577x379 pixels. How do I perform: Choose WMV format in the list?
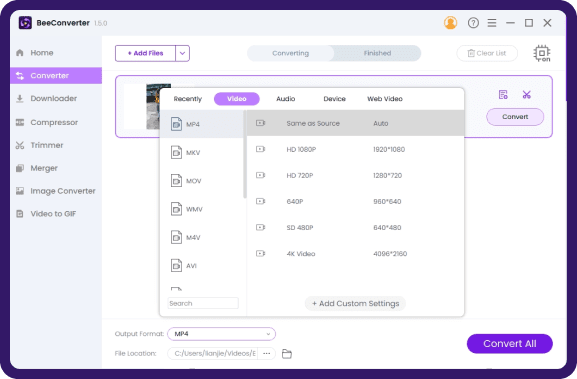202,209
